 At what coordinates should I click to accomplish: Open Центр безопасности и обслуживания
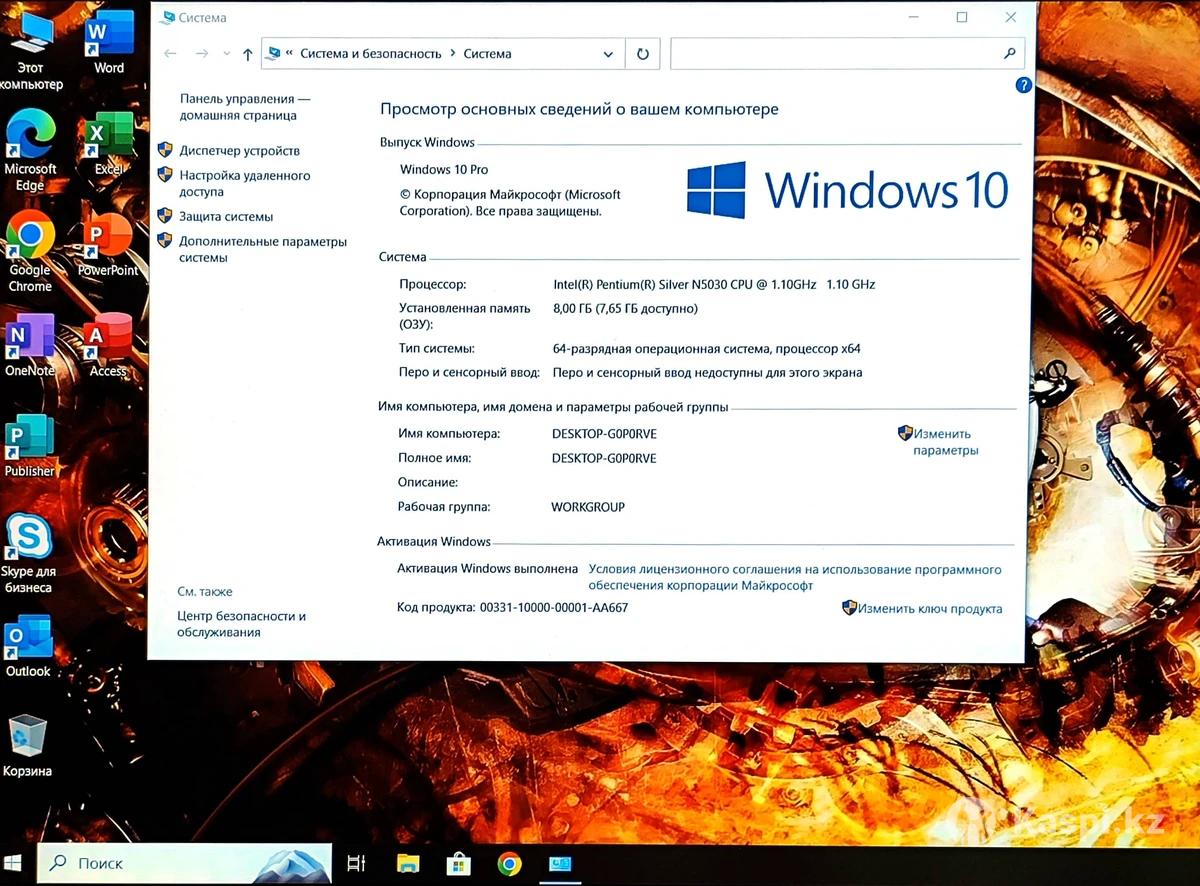pos(241,624)
